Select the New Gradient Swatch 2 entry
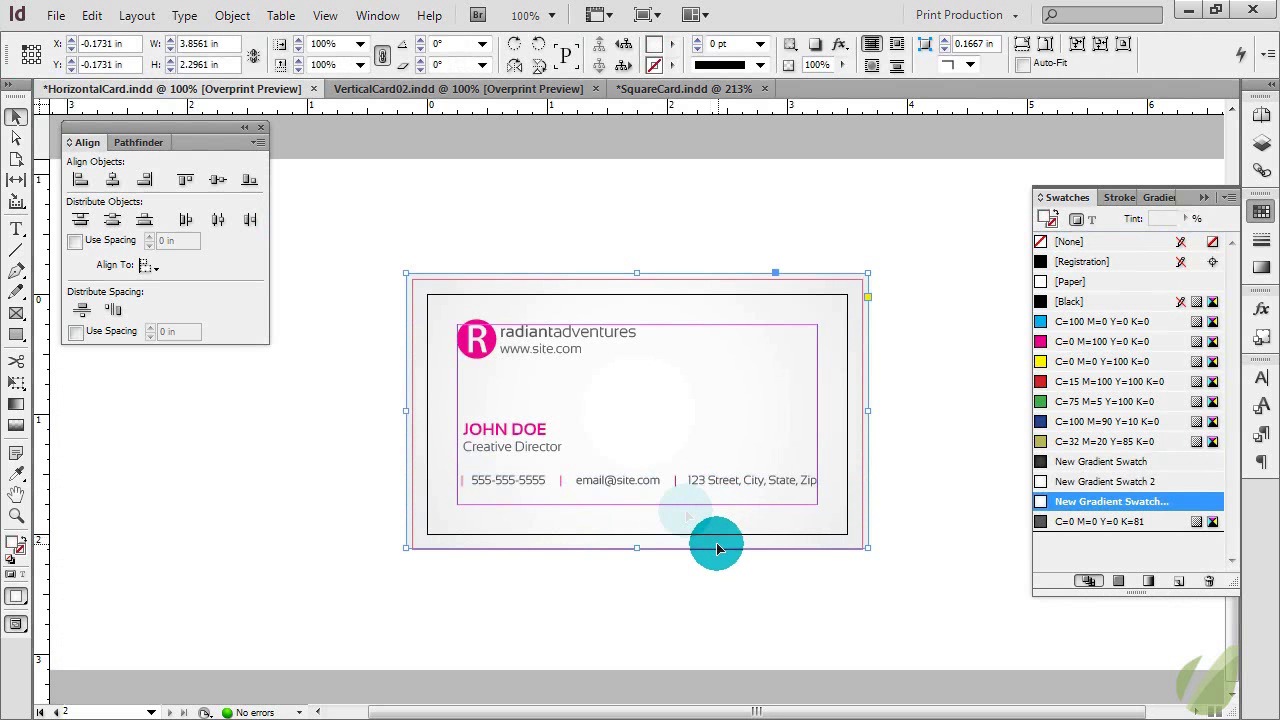The image size is (1280, 720). pyautogui.click(x=1128, y=482)
